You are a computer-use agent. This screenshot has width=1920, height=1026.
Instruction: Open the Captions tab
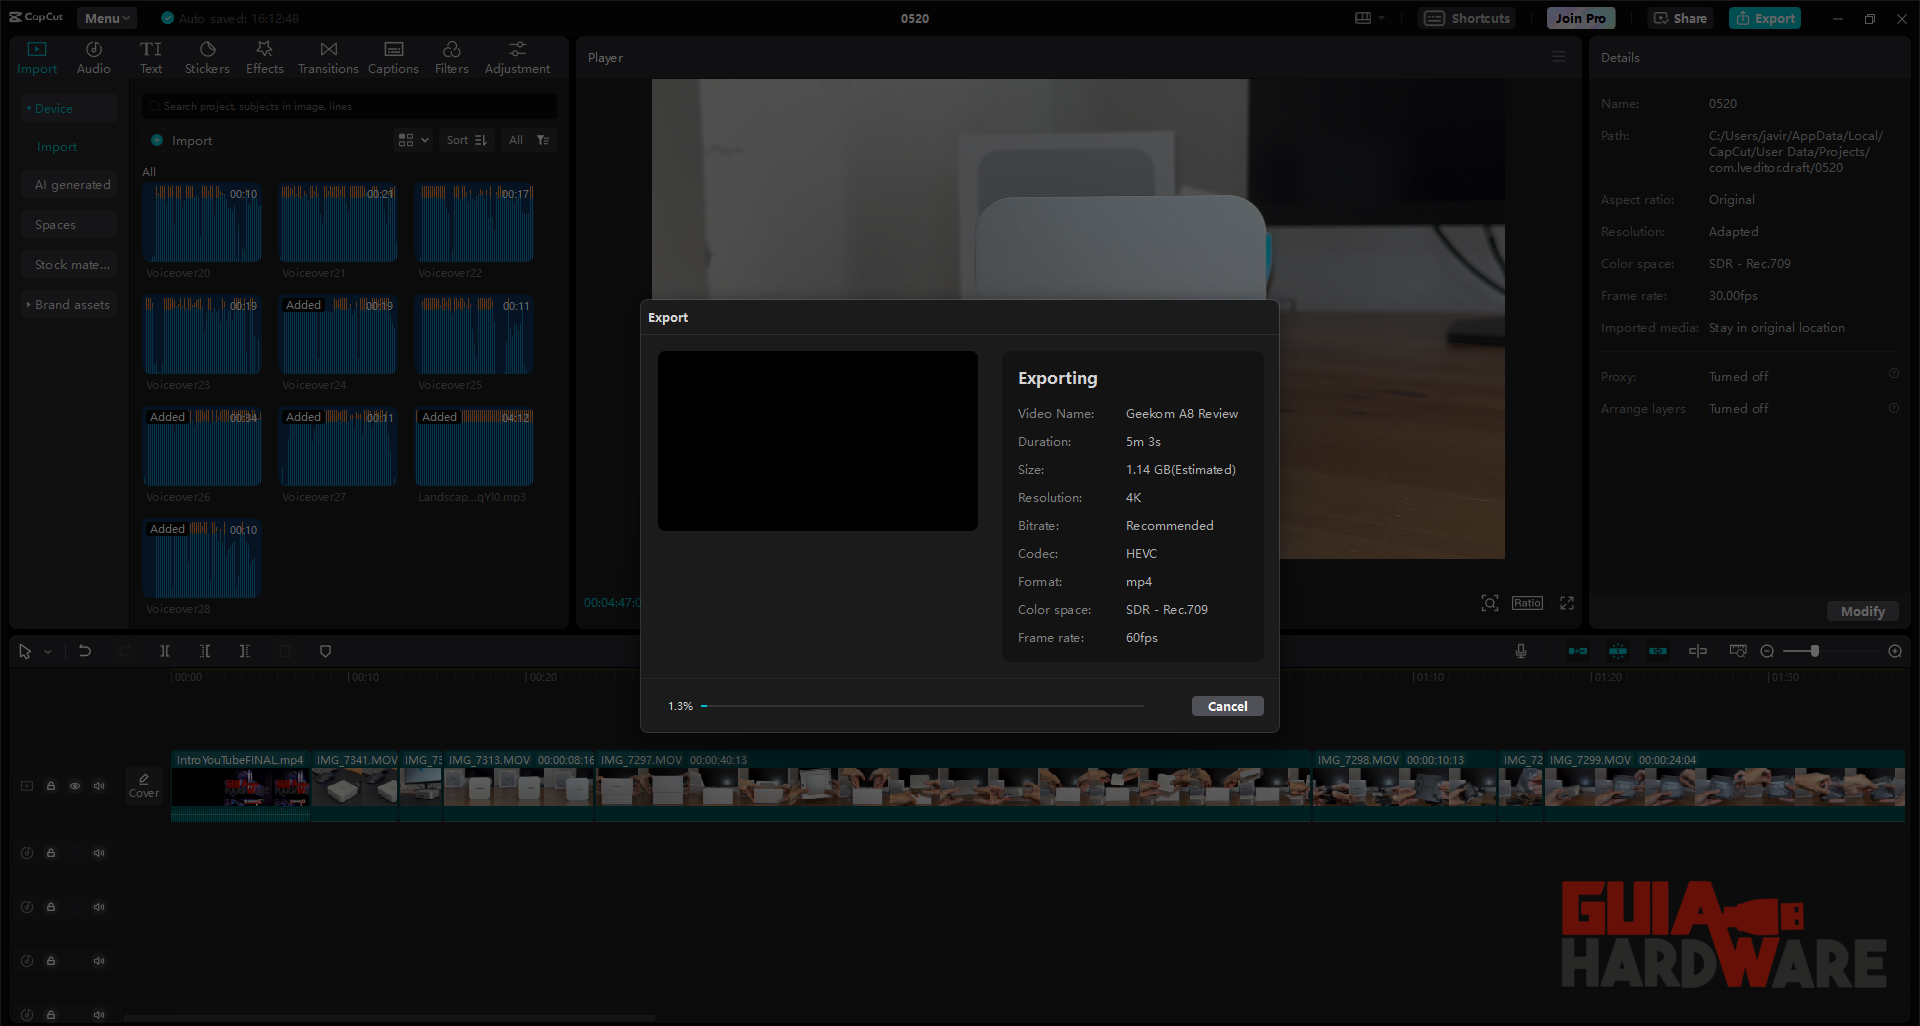393,58
